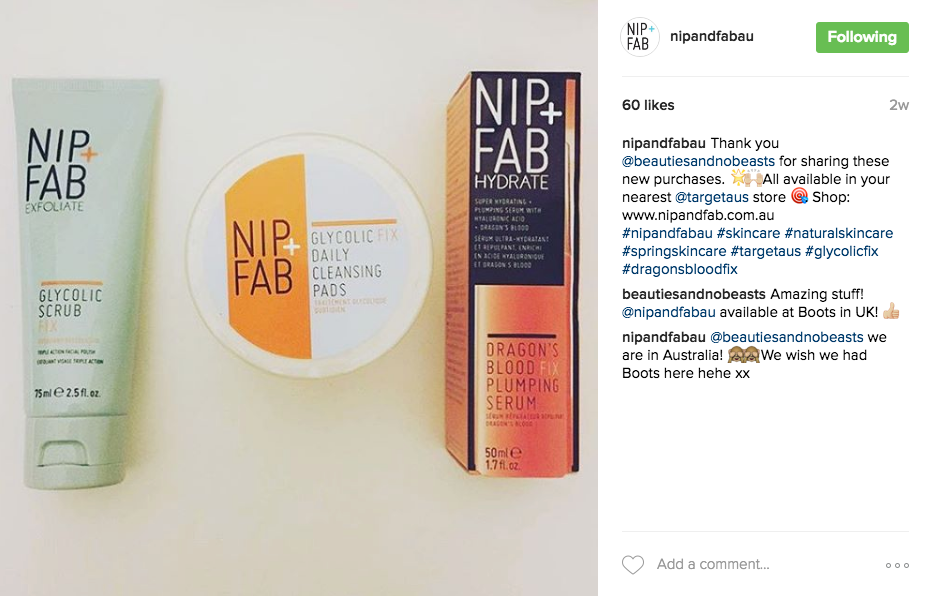Open the @nipandfabau mention in the comment
The image size is (929, 596).
[x=668, y=312]
